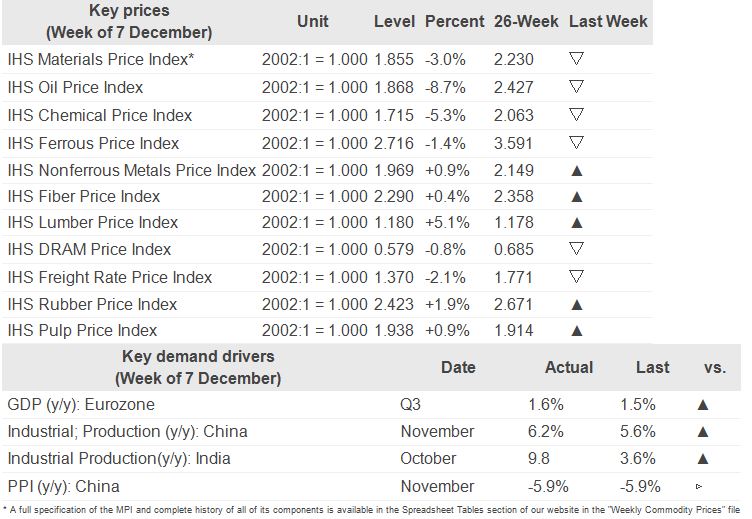Click the 'Percent' column header
The width and height of the screenshot is (752, 519).
(454, 21)
